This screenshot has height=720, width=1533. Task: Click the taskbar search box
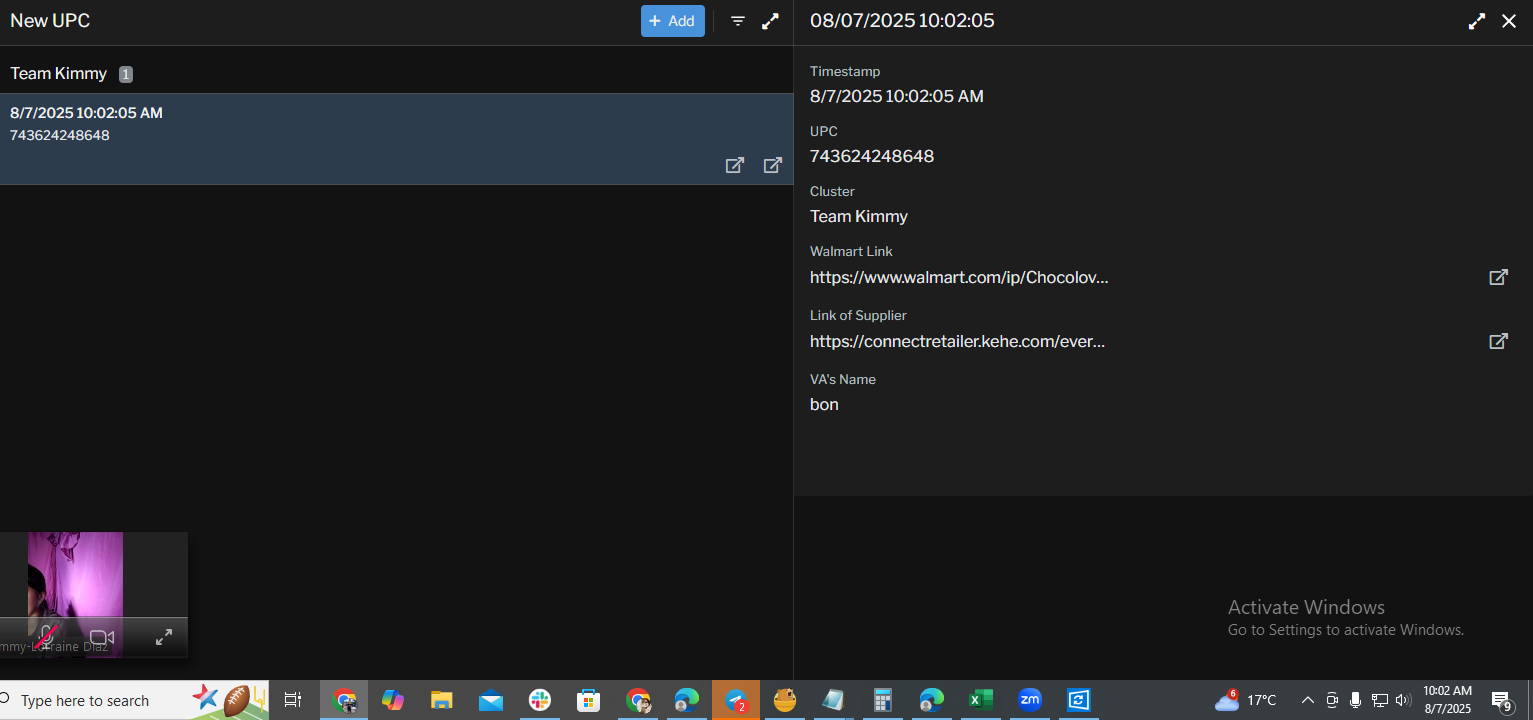[85, 700]
